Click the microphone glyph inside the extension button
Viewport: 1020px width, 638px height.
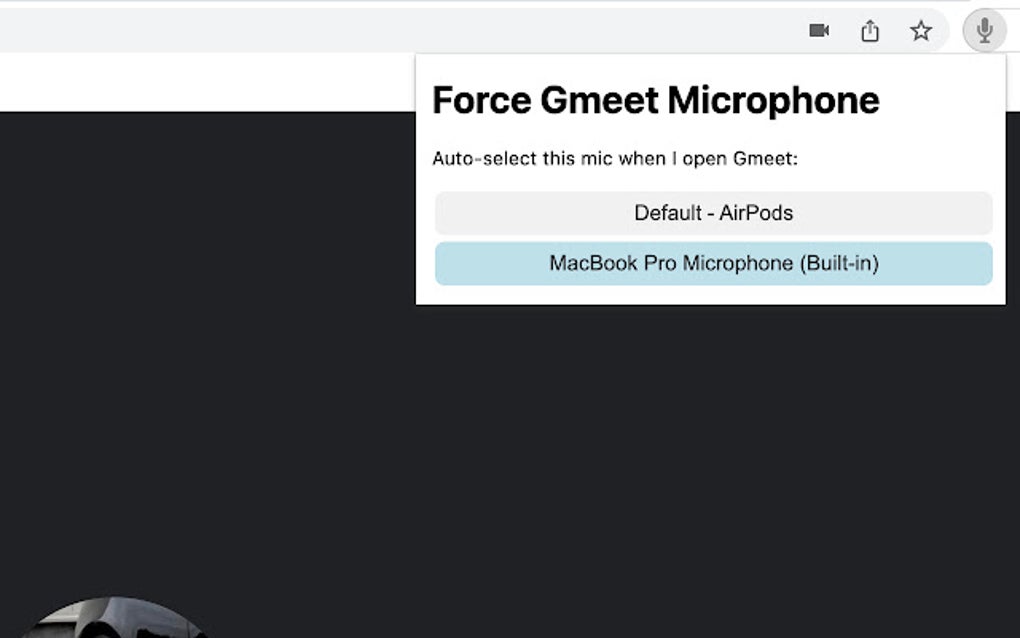coord(984,30)
